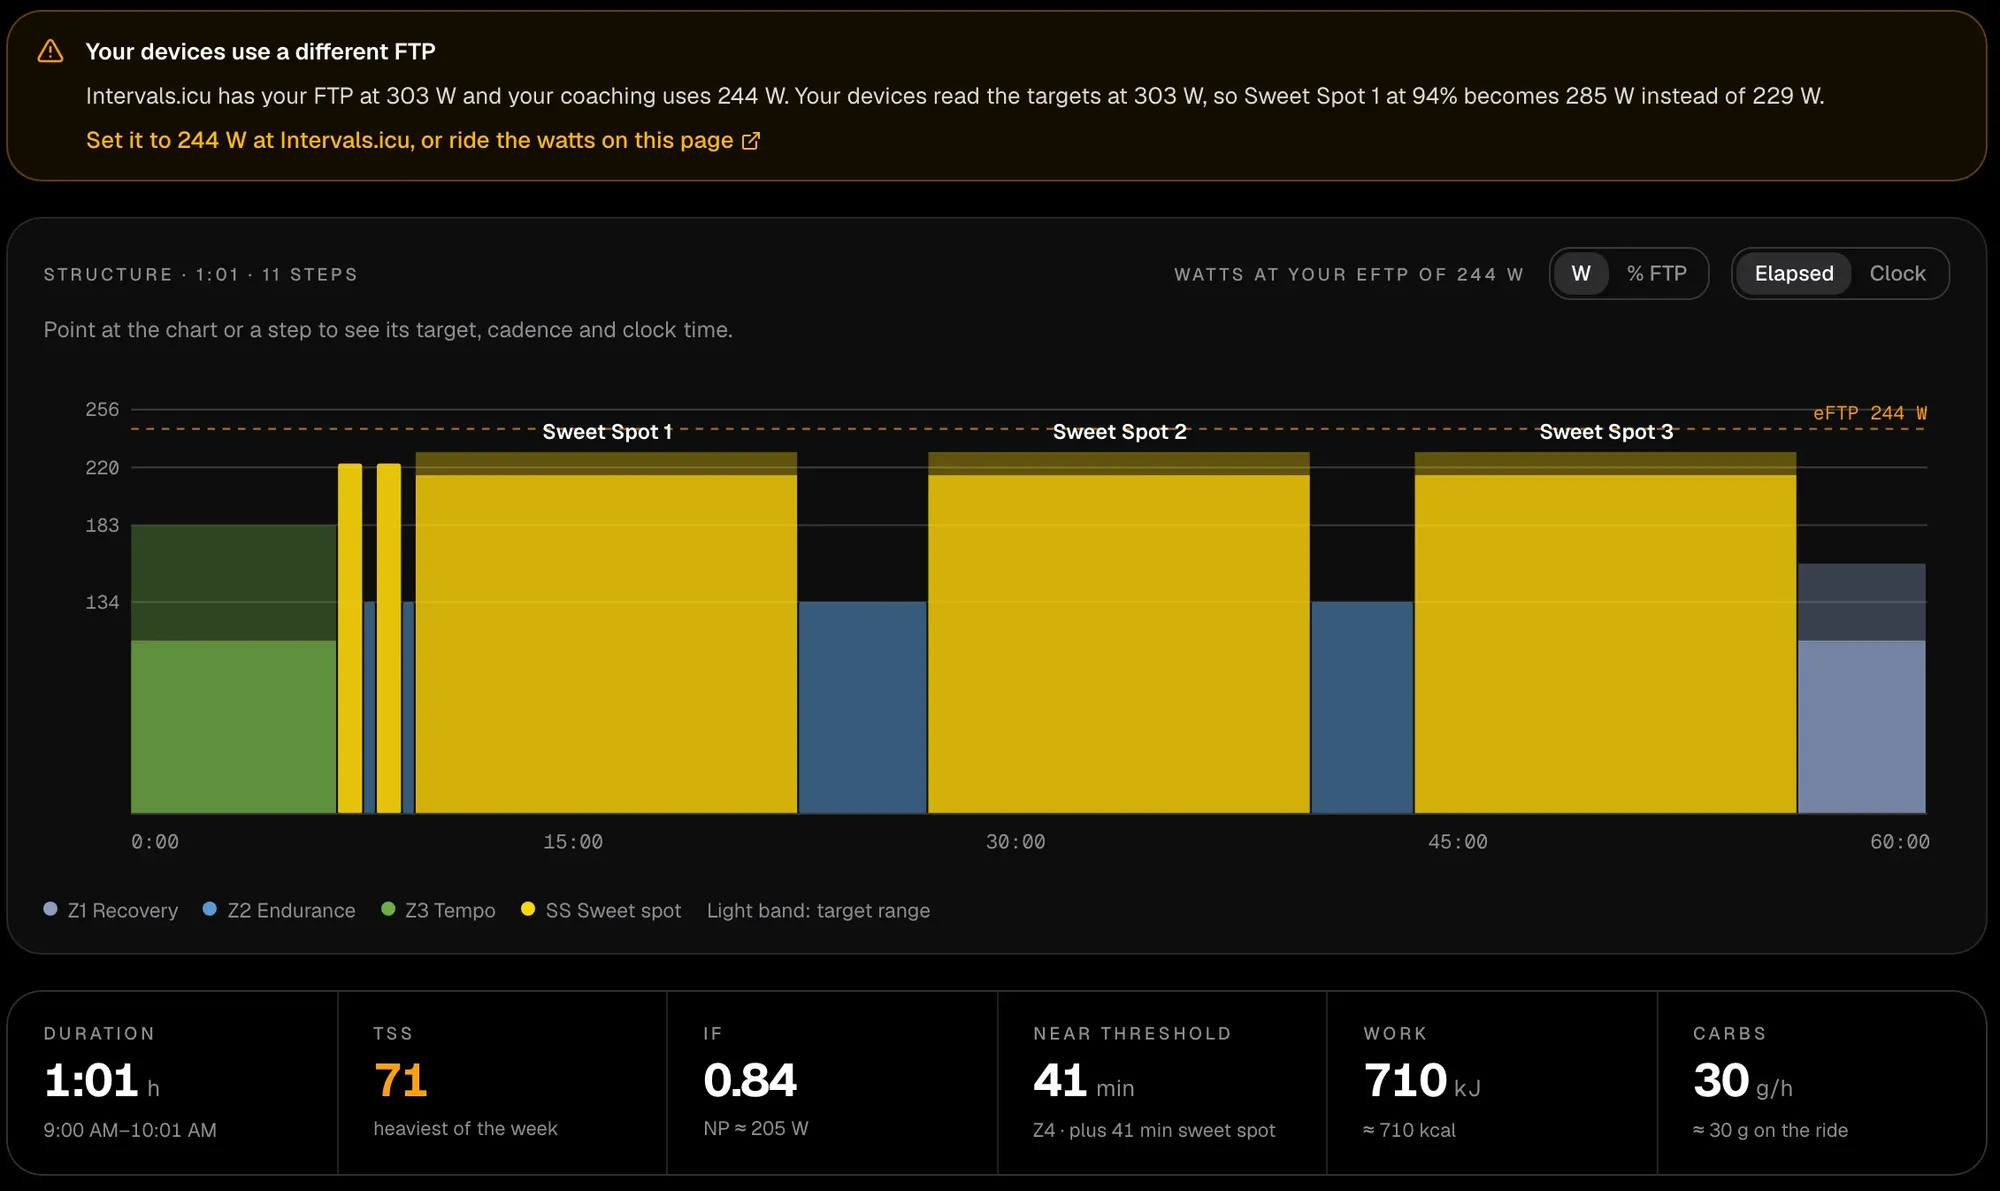Click the blue recovery block after Sweet Spot 2

[1362, 707]
